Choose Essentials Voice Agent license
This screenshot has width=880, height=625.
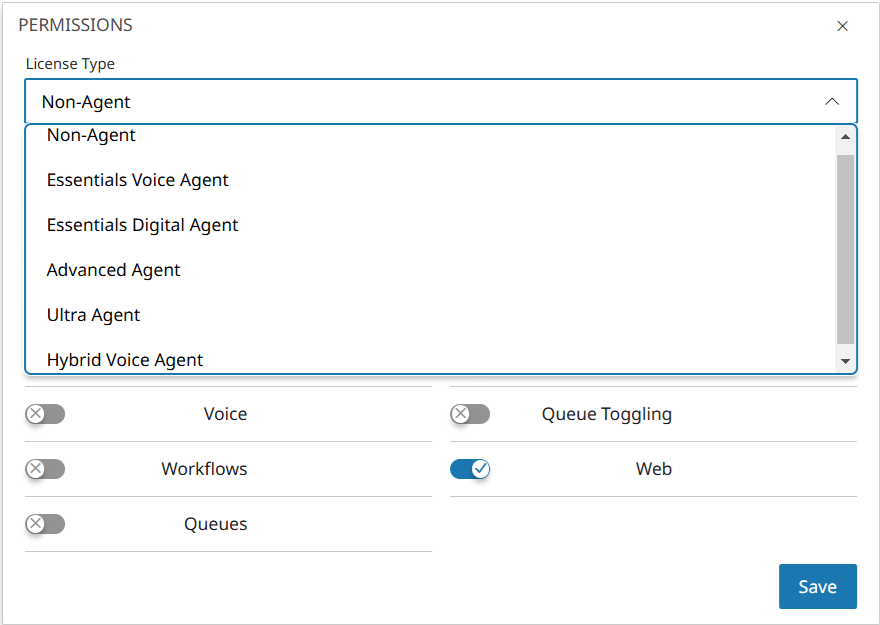[x=430, y=180]
